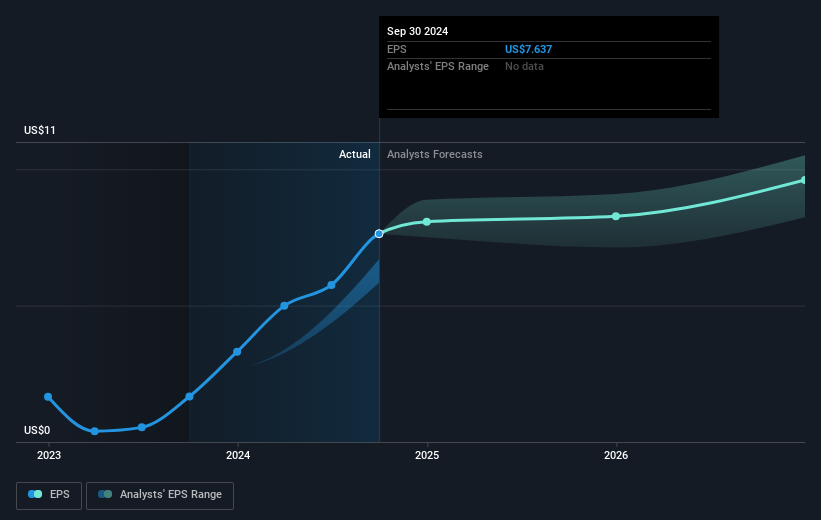Click the Sep 30 2024 tooltip date
The height and width of the screenshot is (520, 821).
tap(417, 31)
